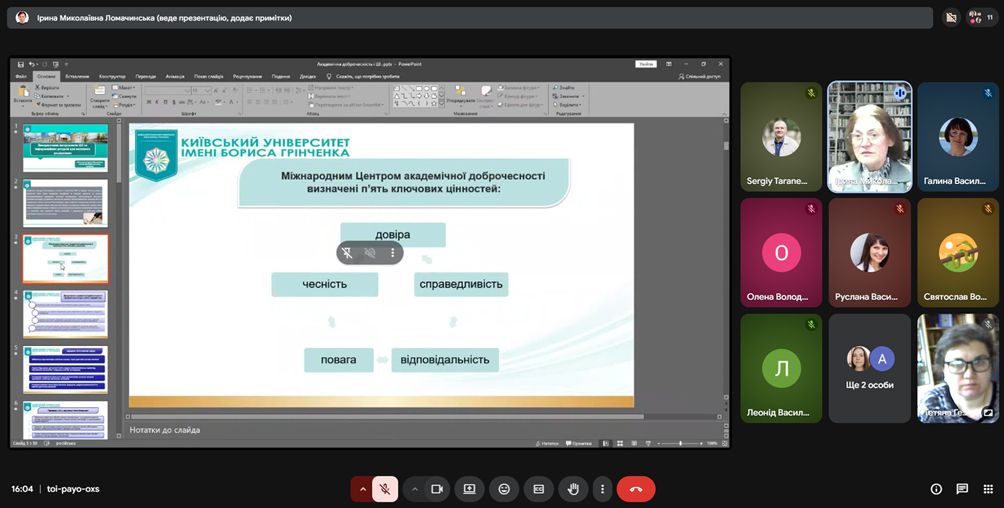Toggle the camera on or off
The image size is (1004, 508).
(x=436, y=489)
